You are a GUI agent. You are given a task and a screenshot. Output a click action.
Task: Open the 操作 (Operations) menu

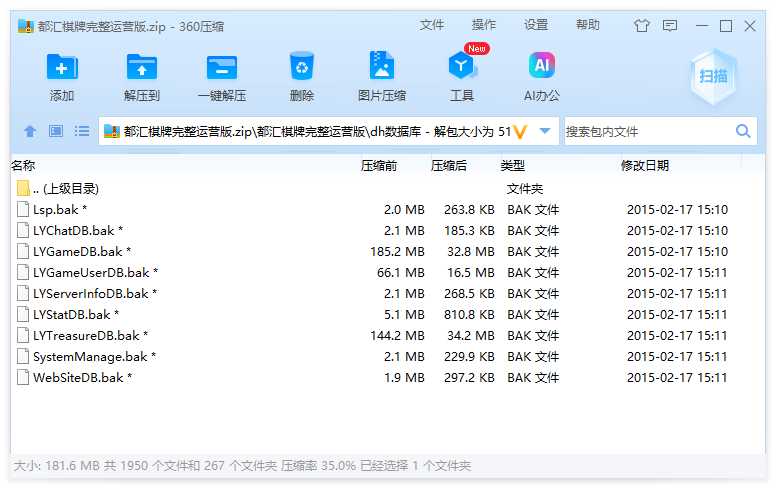pyautogui.click(x=484, y=25)
